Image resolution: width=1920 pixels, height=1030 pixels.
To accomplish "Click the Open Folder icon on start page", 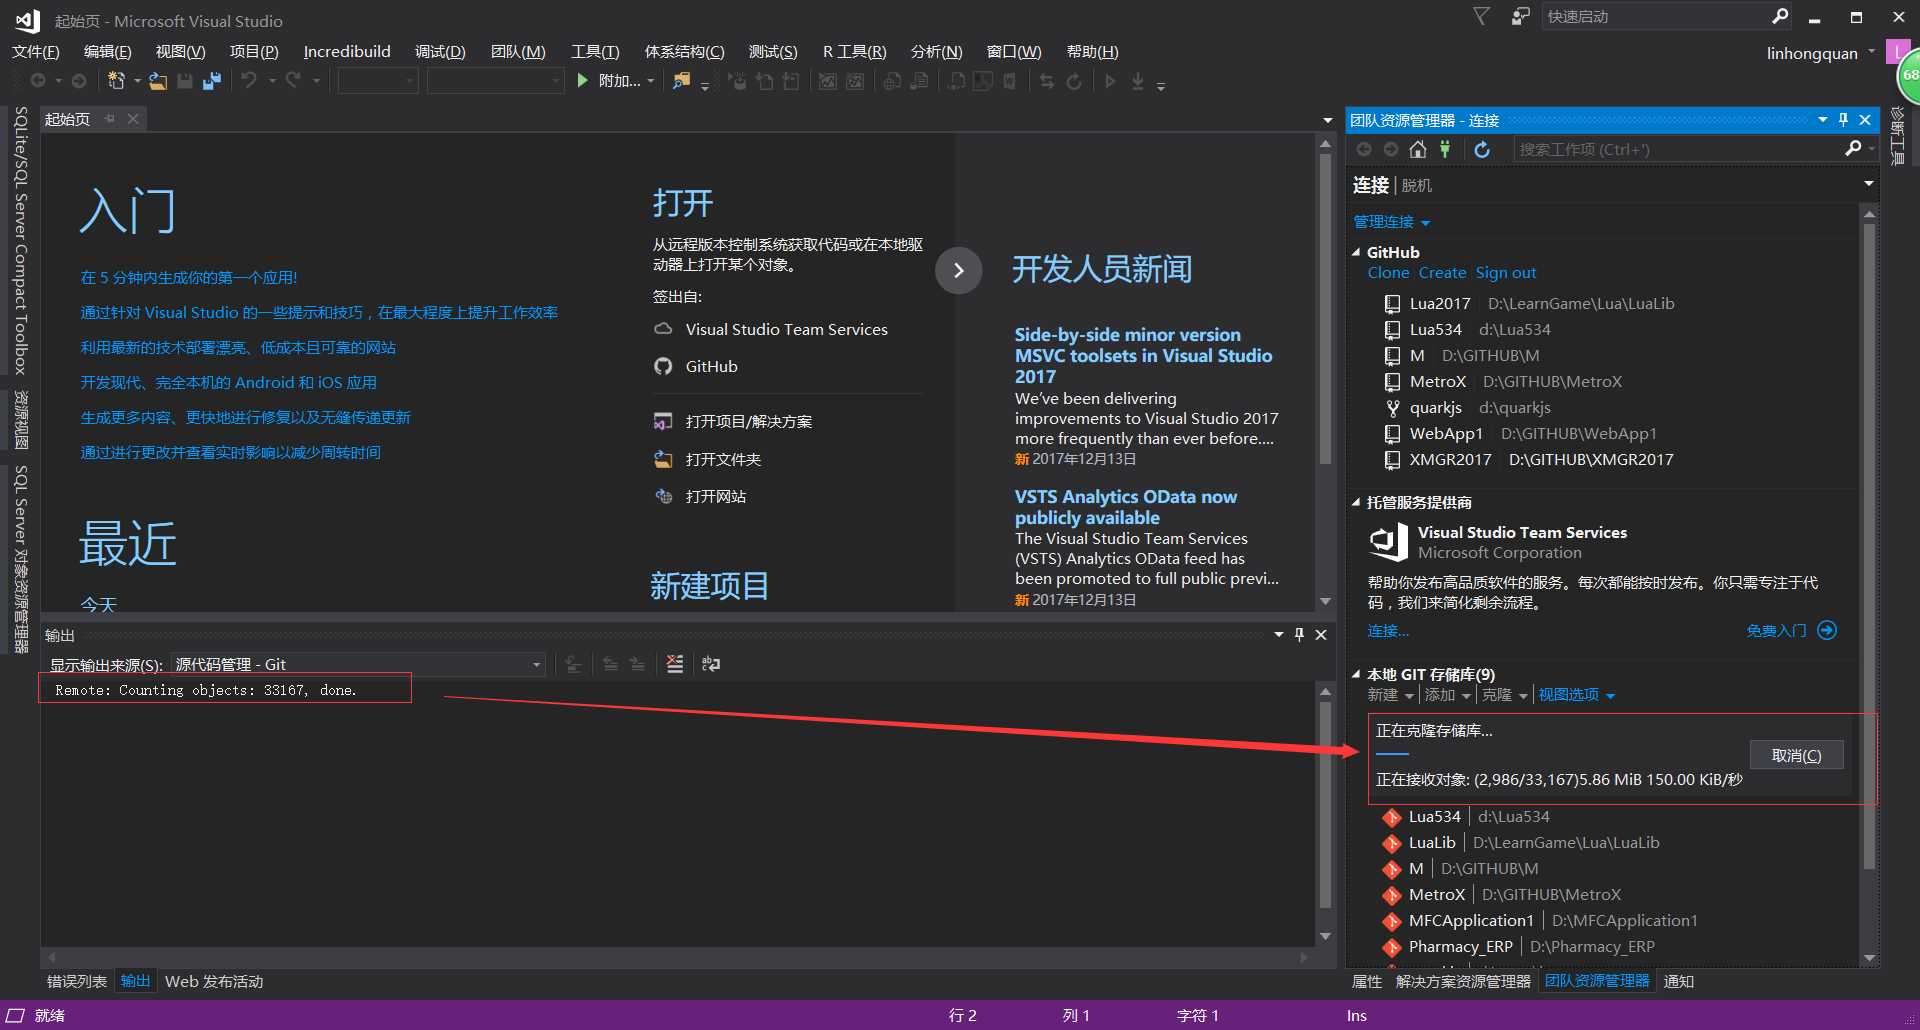I will (663, 459).
